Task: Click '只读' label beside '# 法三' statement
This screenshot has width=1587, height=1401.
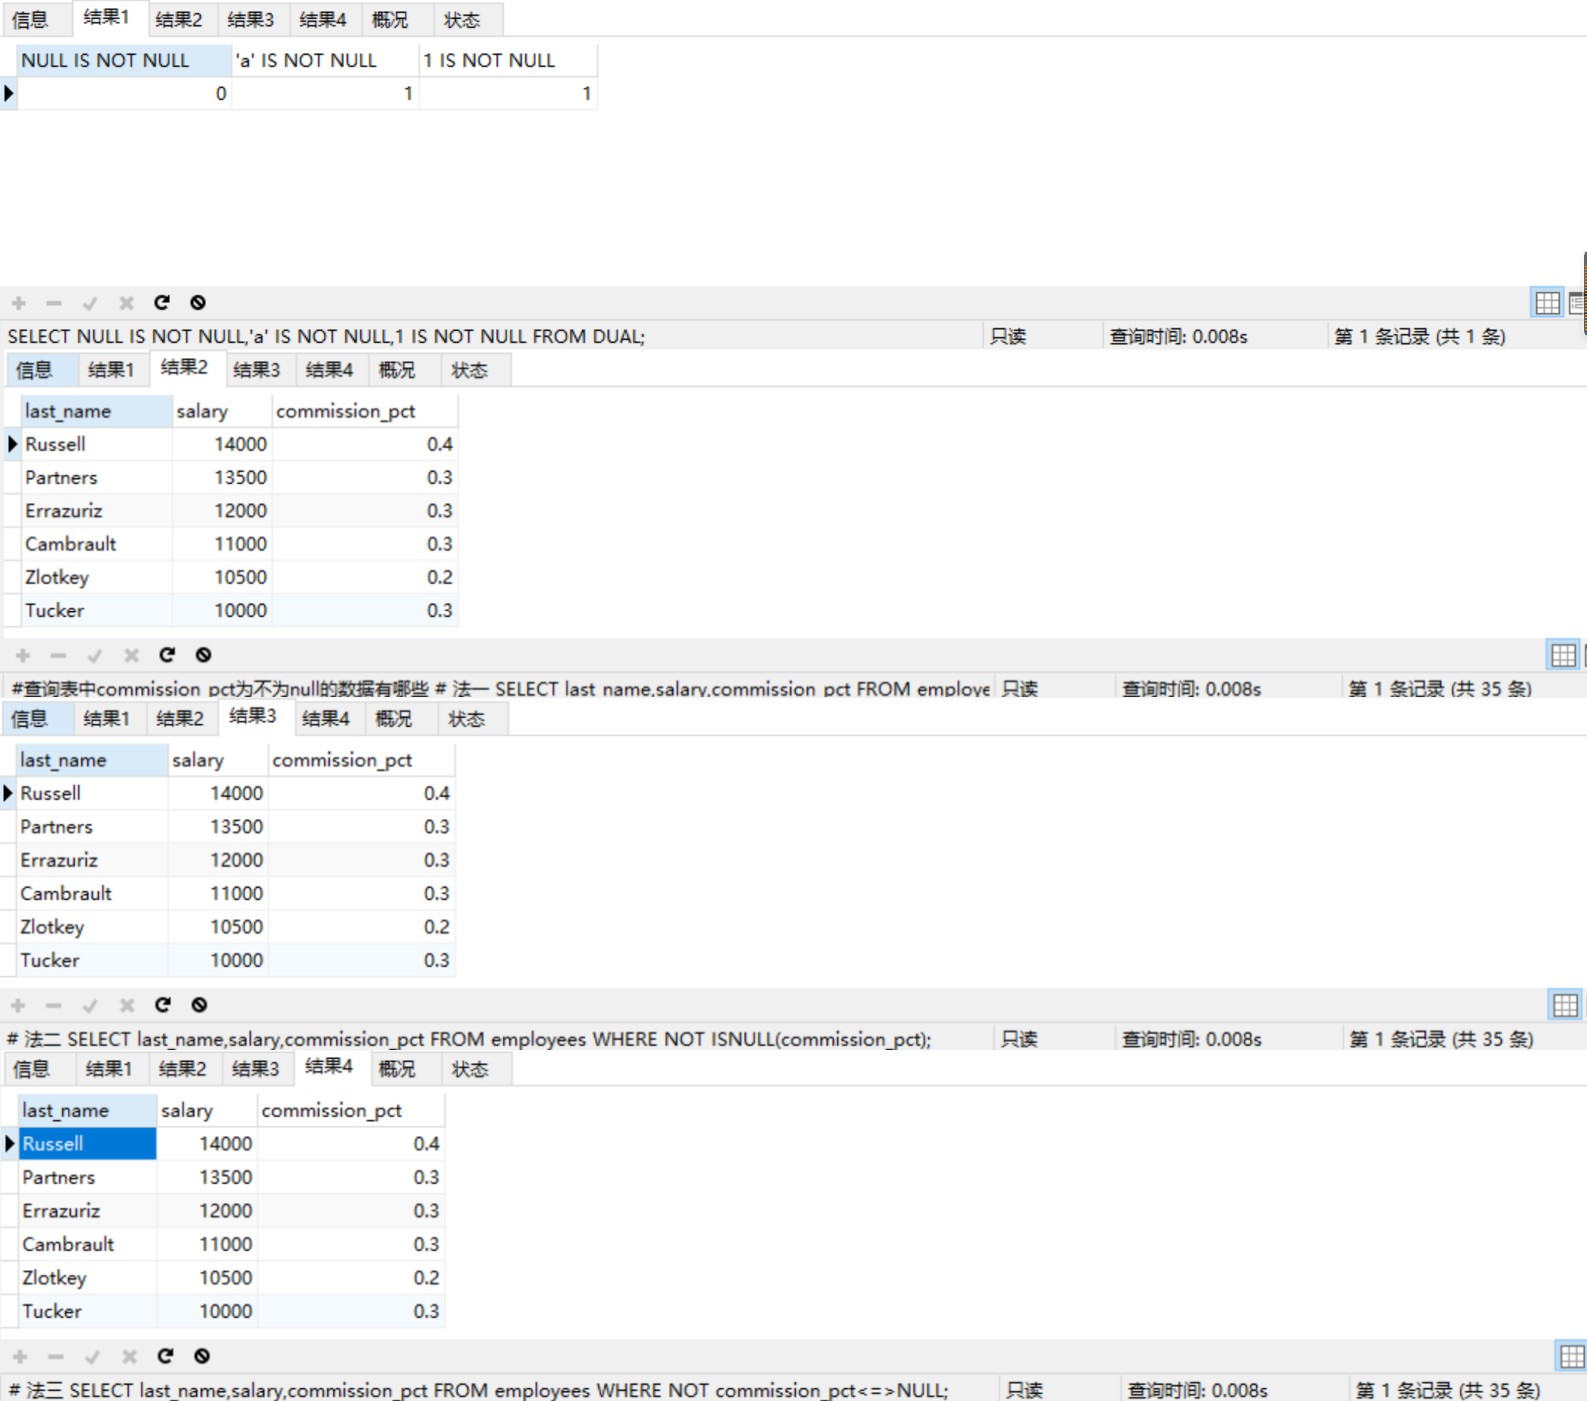Action: click(x=1024, y=1391)
